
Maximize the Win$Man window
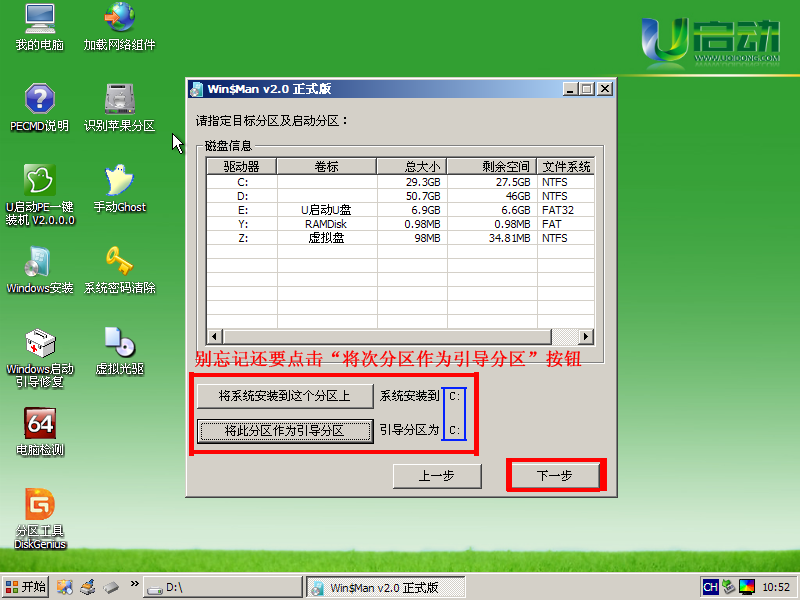point(587,89)
